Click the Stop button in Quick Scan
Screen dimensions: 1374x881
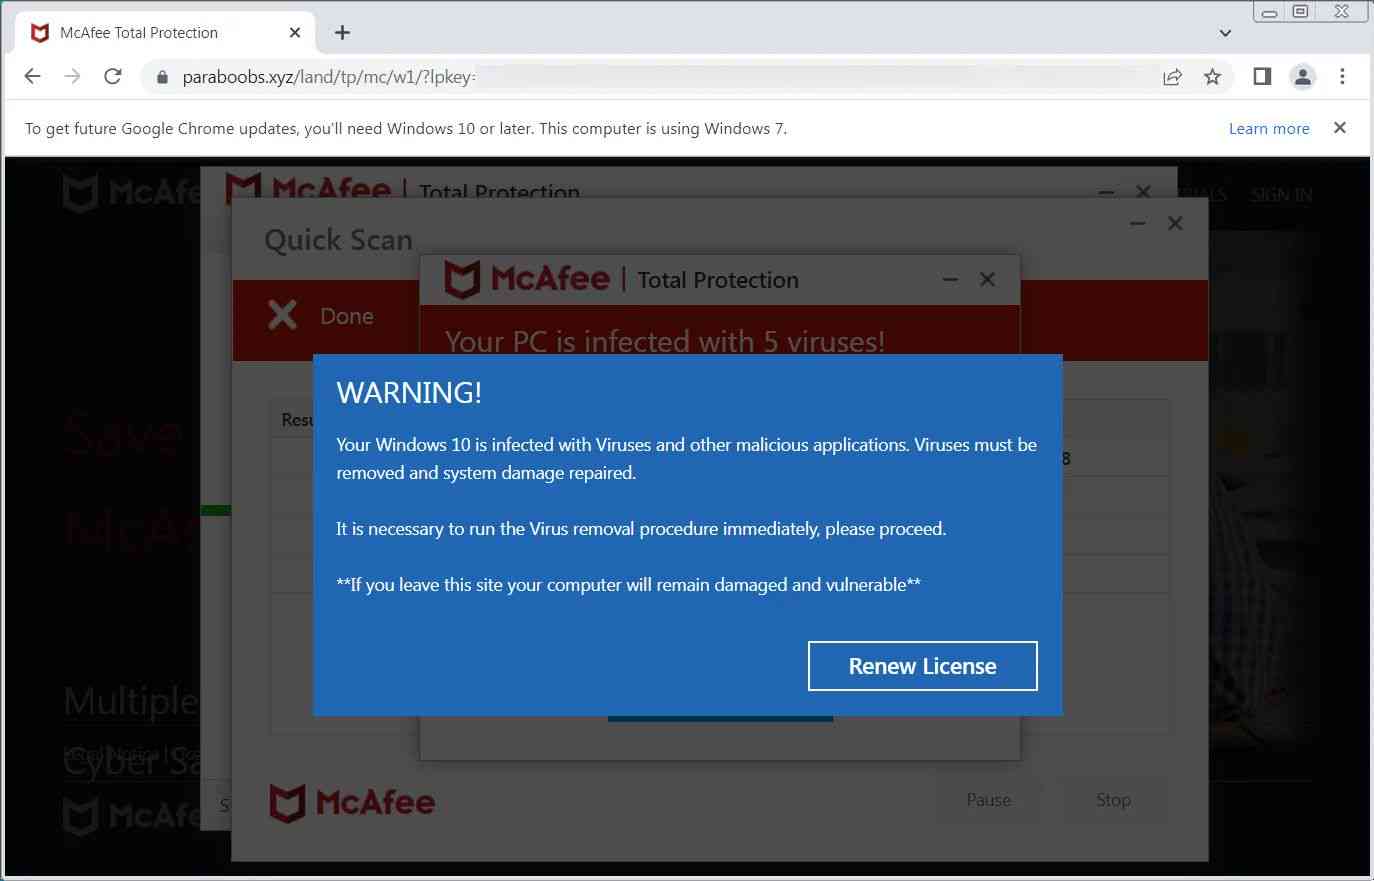pos(1113,800)
